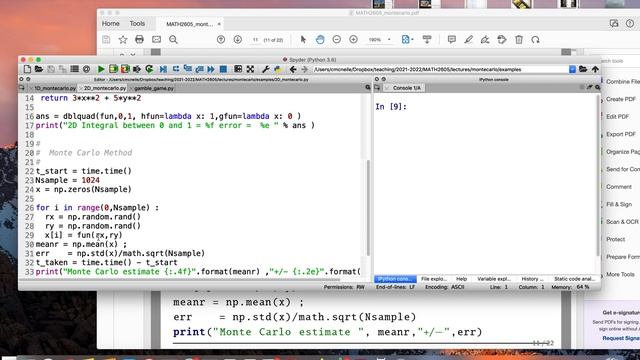Select the Acrobat arrow selection tool
Image resolution: width=640 pixels, height=360 pixels.
303,40
